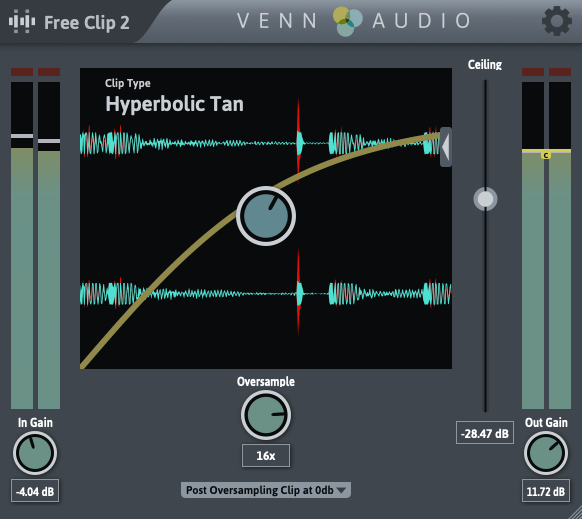This screenshot has width=582, height=519.
Task: Click the Free Clip 2 waveform logo icon
Action: click(22, 21)
